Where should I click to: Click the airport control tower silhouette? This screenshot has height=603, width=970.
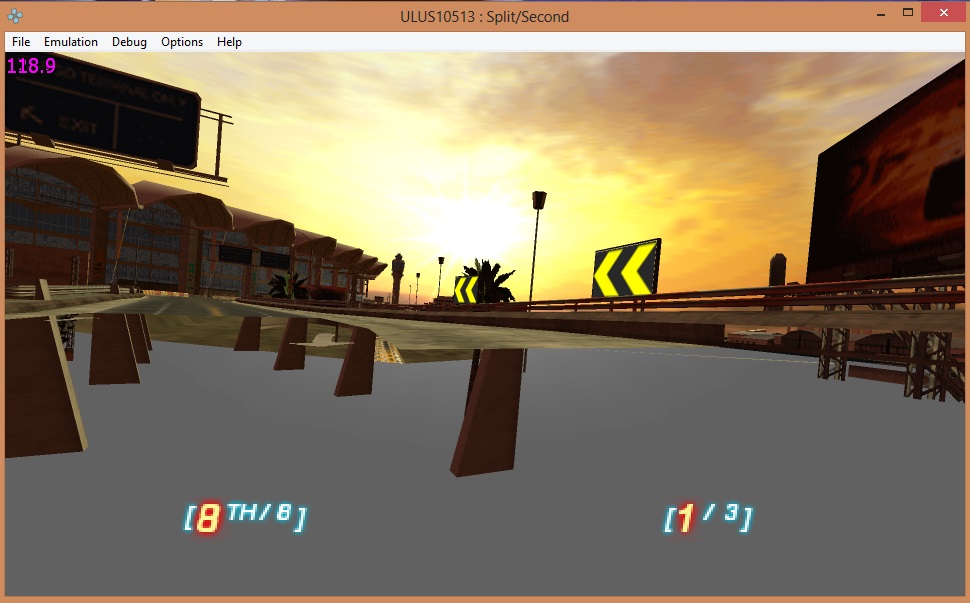click(x=398, y=275)
